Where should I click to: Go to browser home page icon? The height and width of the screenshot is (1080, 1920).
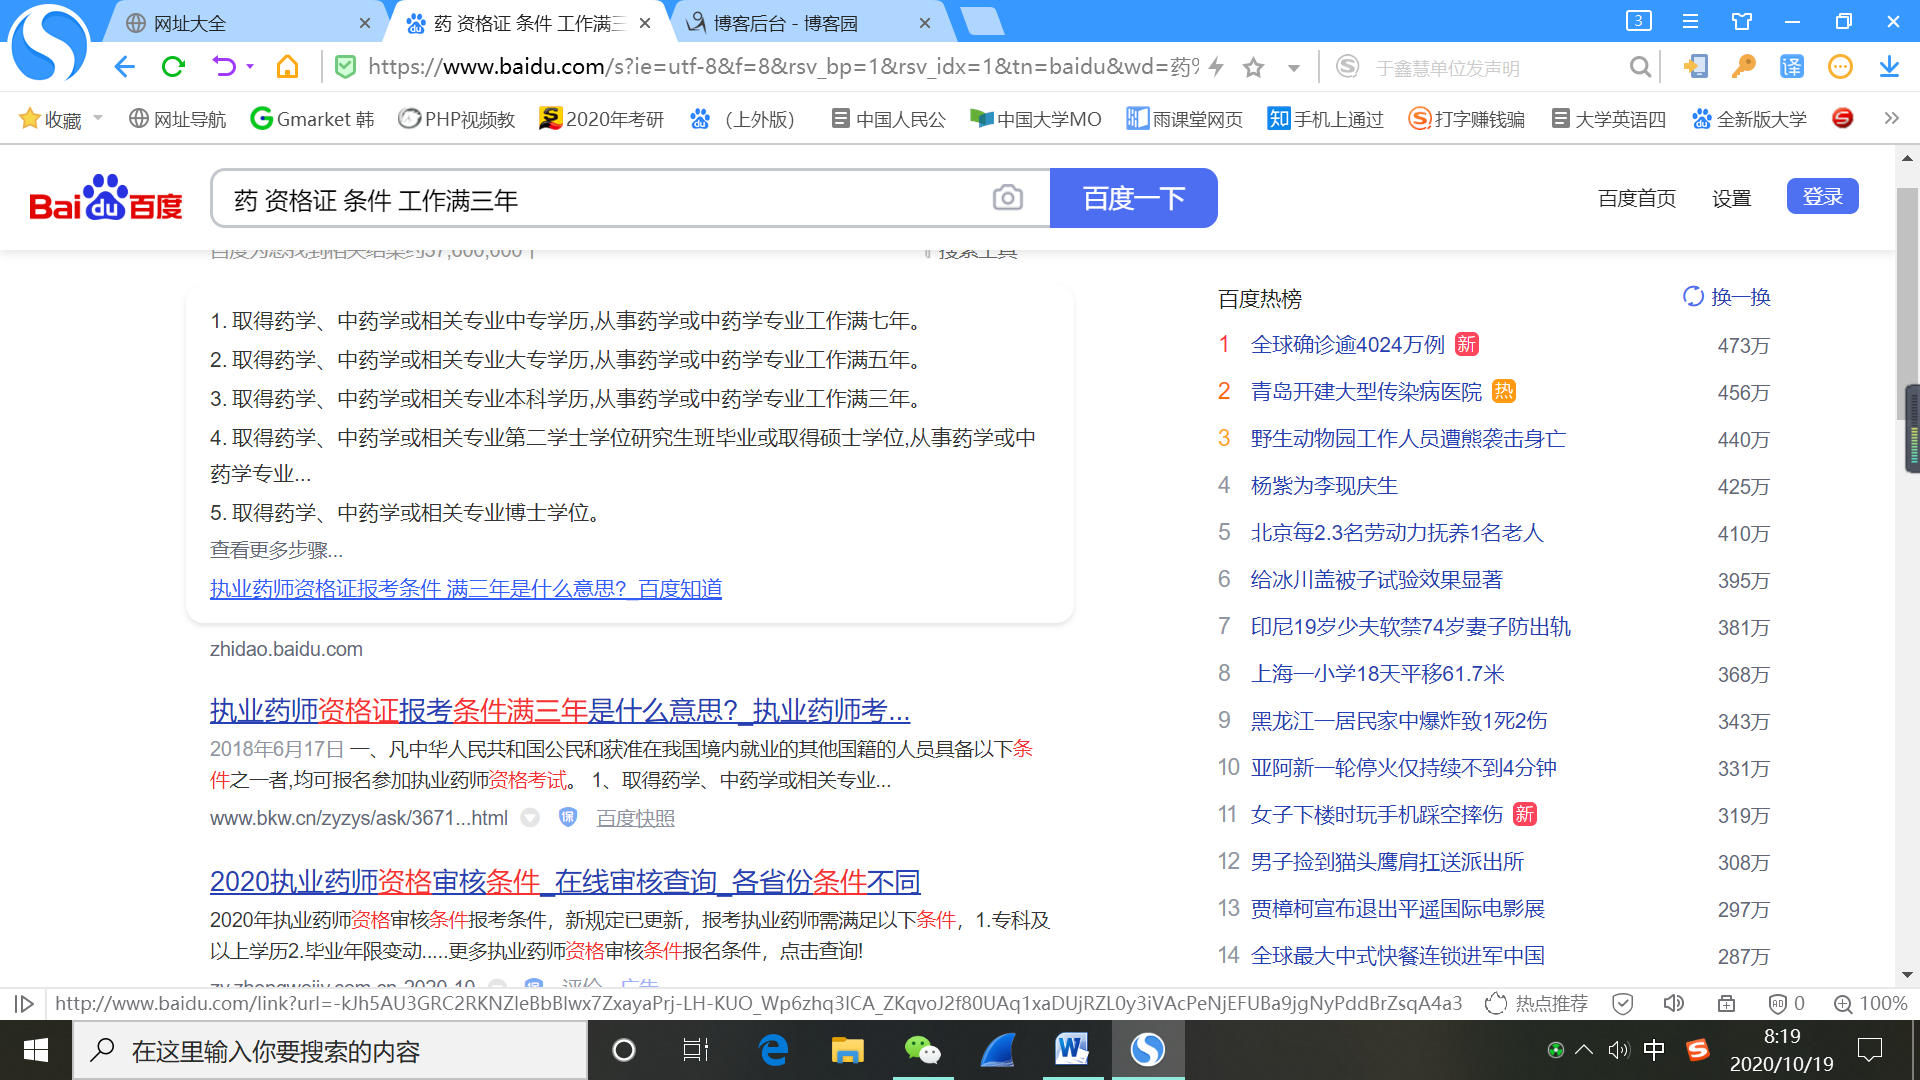click(287, 67)
